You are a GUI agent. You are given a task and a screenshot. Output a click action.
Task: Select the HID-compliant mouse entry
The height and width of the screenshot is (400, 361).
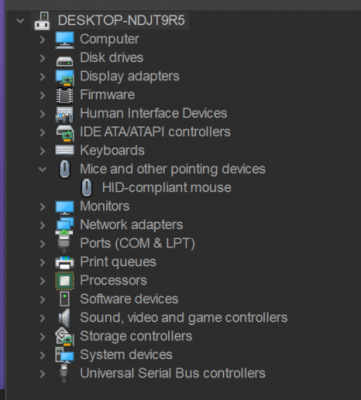[167, 188]
